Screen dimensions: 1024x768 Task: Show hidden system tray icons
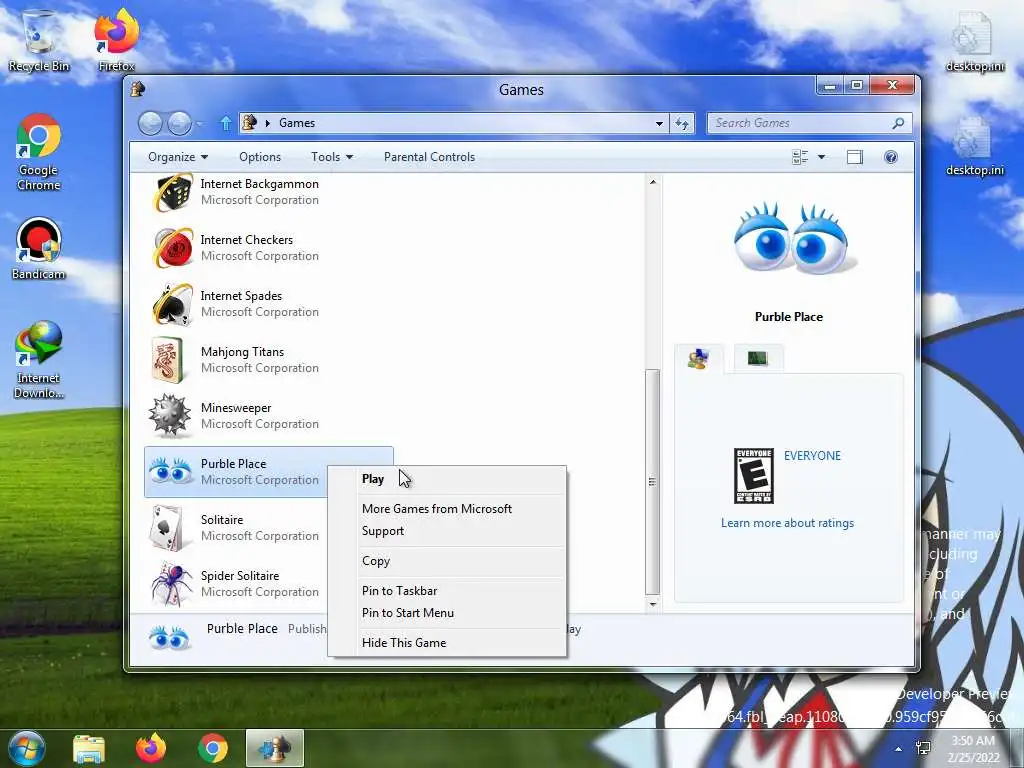(x=899, y=749)
